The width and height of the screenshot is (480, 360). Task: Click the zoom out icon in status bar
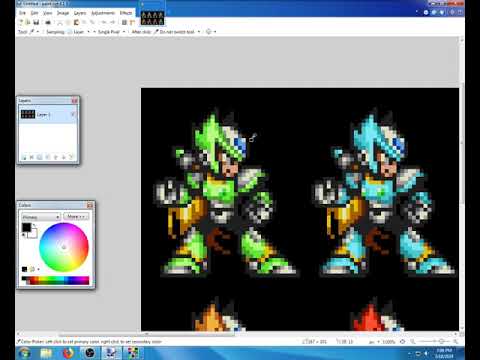point(413,342)
